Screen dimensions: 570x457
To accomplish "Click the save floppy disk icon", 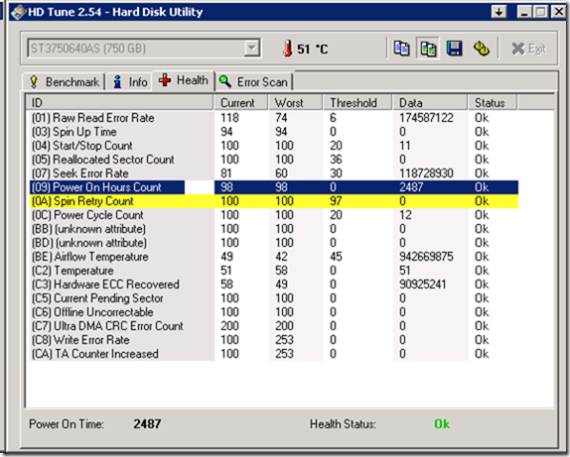I will [454, 48].
